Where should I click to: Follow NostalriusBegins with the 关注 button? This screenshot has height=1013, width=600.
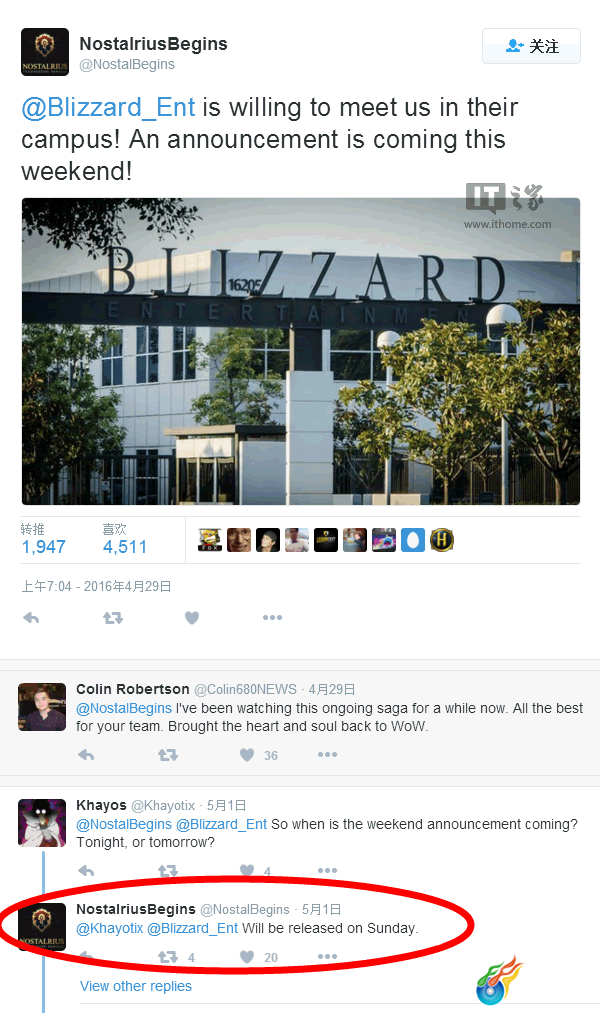(x=531, y=46)
